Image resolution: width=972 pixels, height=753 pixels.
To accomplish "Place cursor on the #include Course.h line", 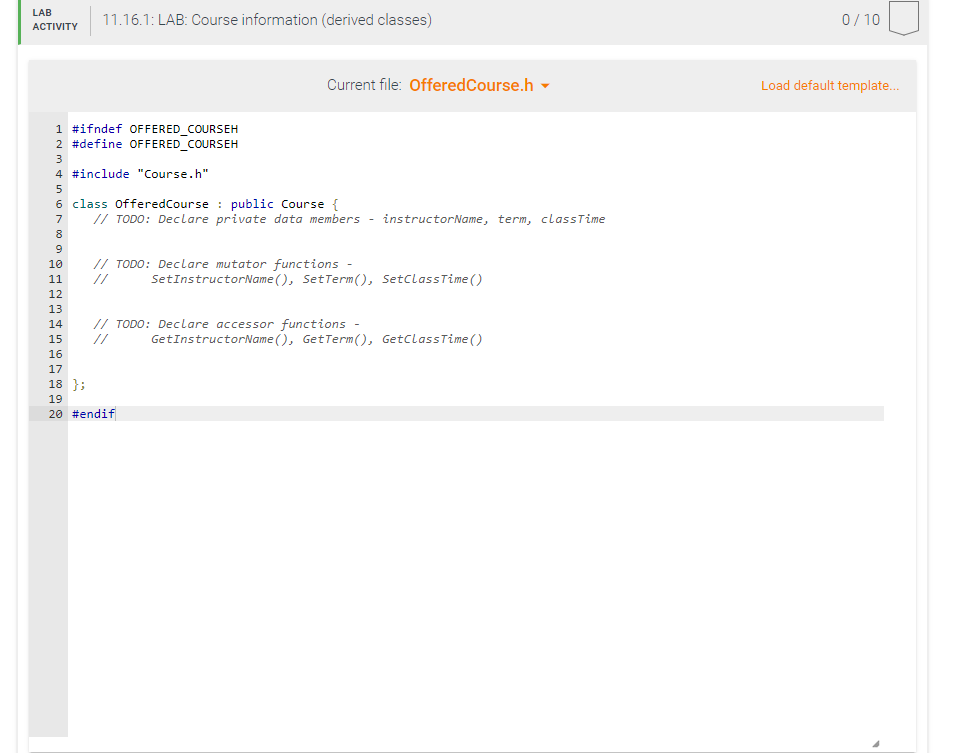I will [140, 173].
